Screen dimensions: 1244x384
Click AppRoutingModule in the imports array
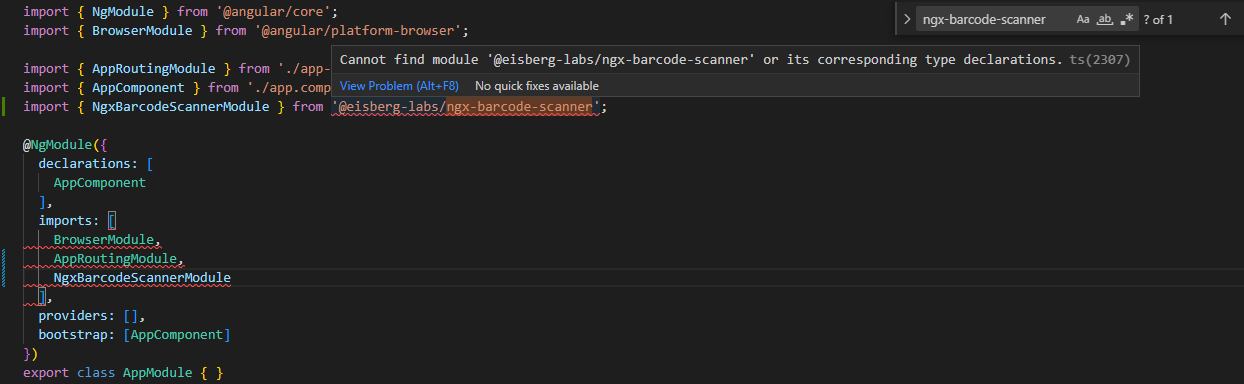coord(114,259)
